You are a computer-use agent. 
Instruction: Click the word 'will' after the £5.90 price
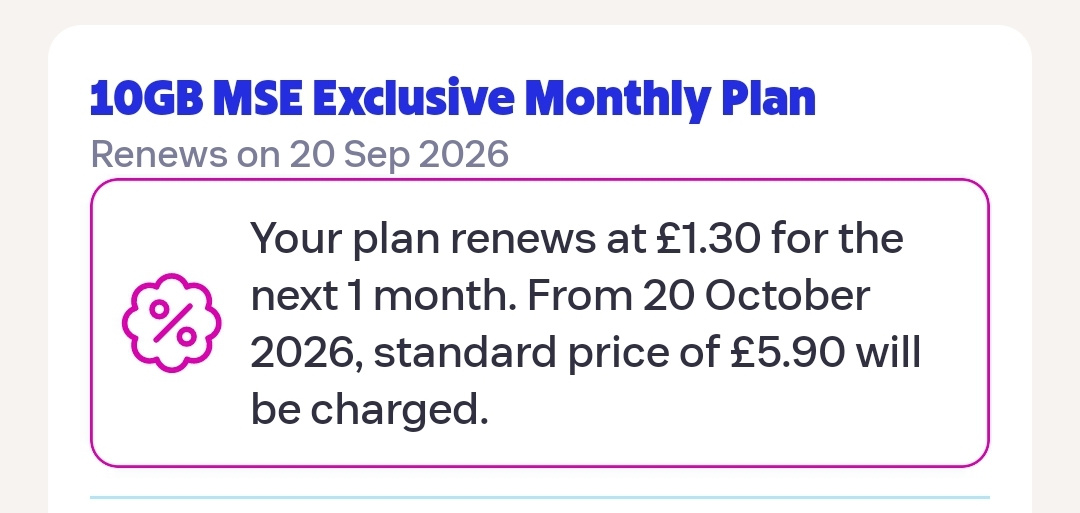pos(888,352)
